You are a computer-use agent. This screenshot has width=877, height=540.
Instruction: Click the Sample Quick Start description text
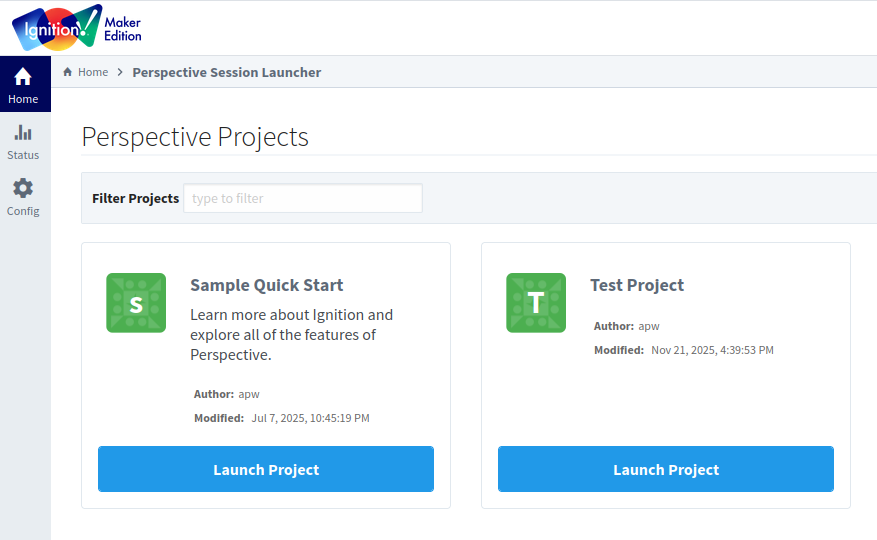point(291,334)
